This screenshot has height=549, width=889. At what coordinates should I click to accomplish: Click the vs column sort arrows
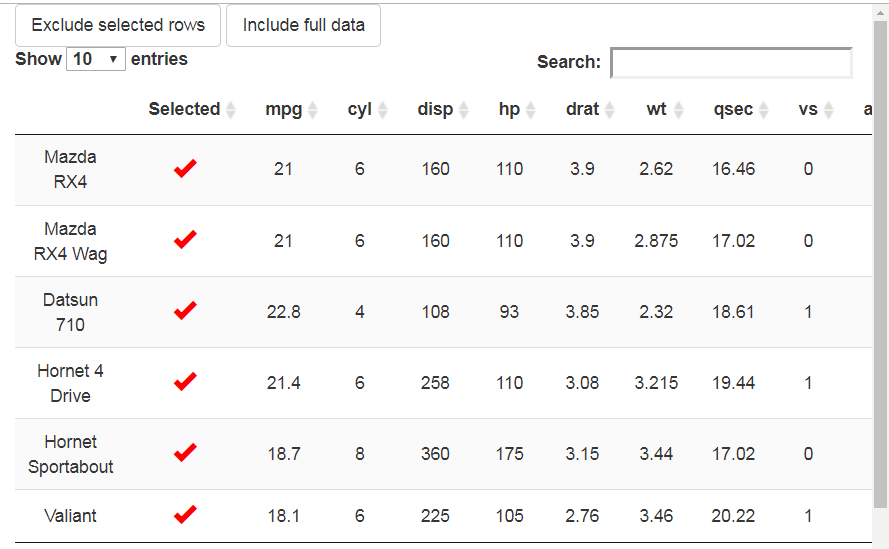coord(829,110)
